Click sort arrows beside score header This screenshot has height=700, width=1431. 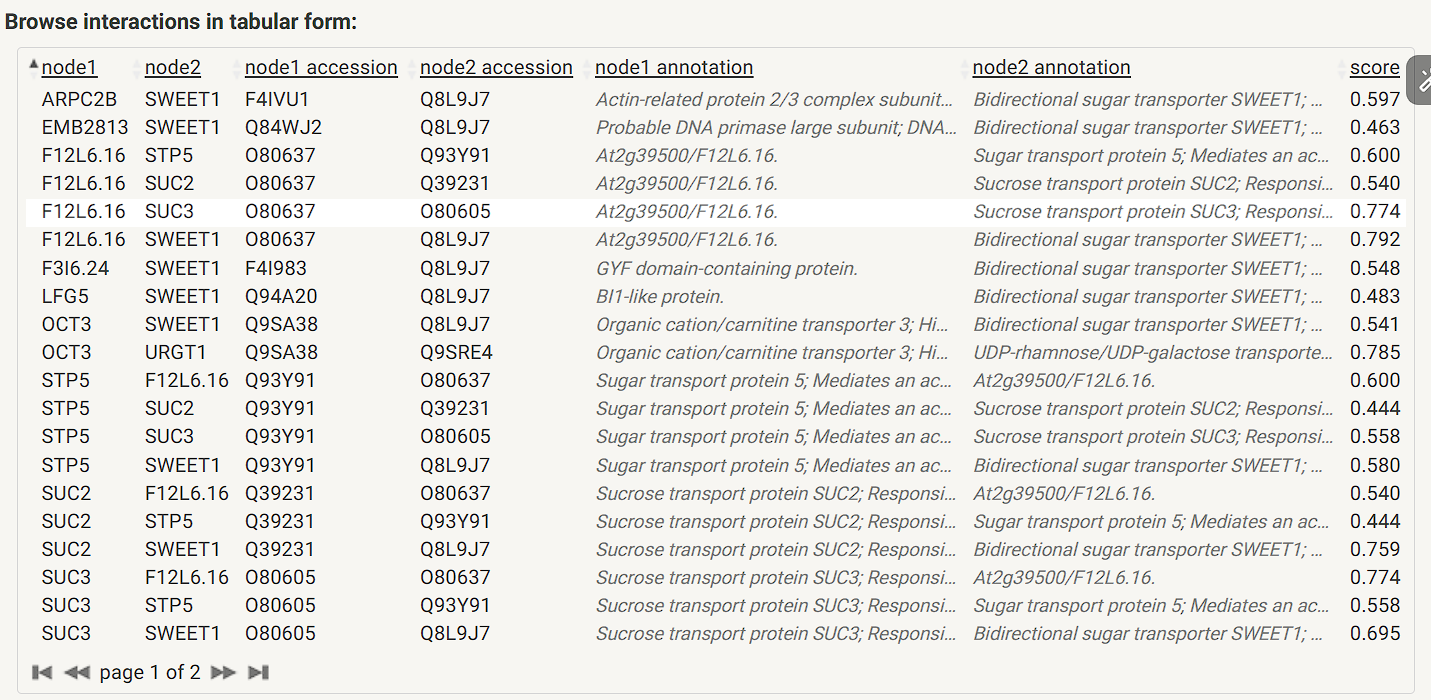1343,68
